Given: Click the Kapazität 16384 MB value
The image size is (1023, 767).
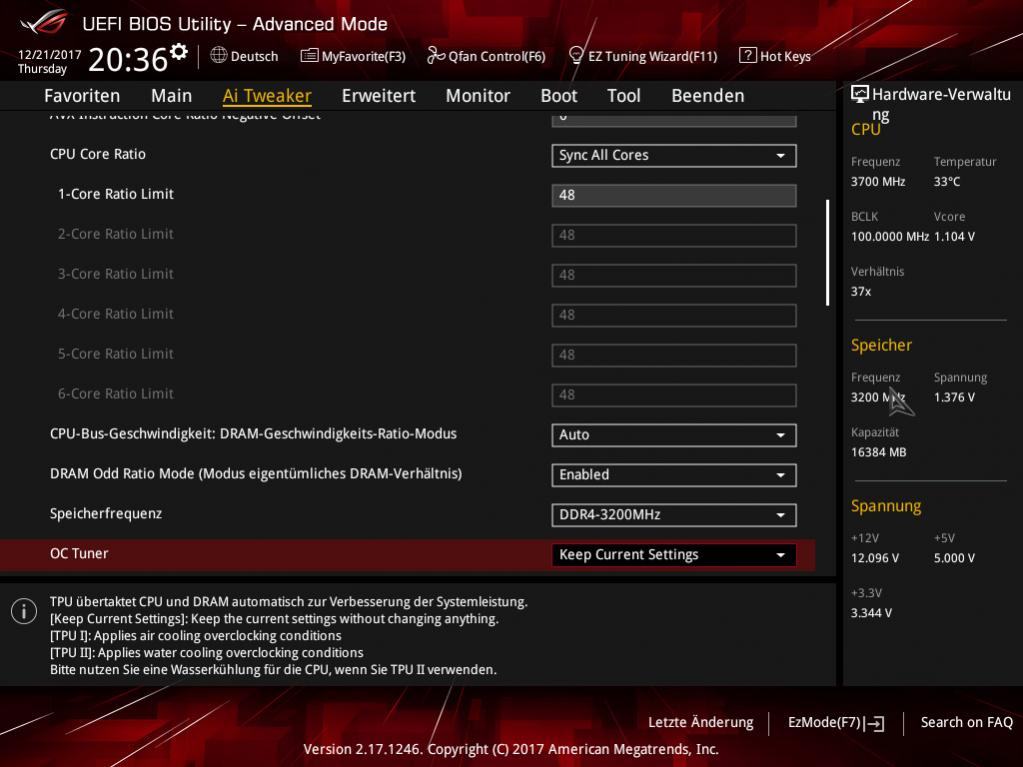Looking at the screenshot, I should click(x=879, y=453).
